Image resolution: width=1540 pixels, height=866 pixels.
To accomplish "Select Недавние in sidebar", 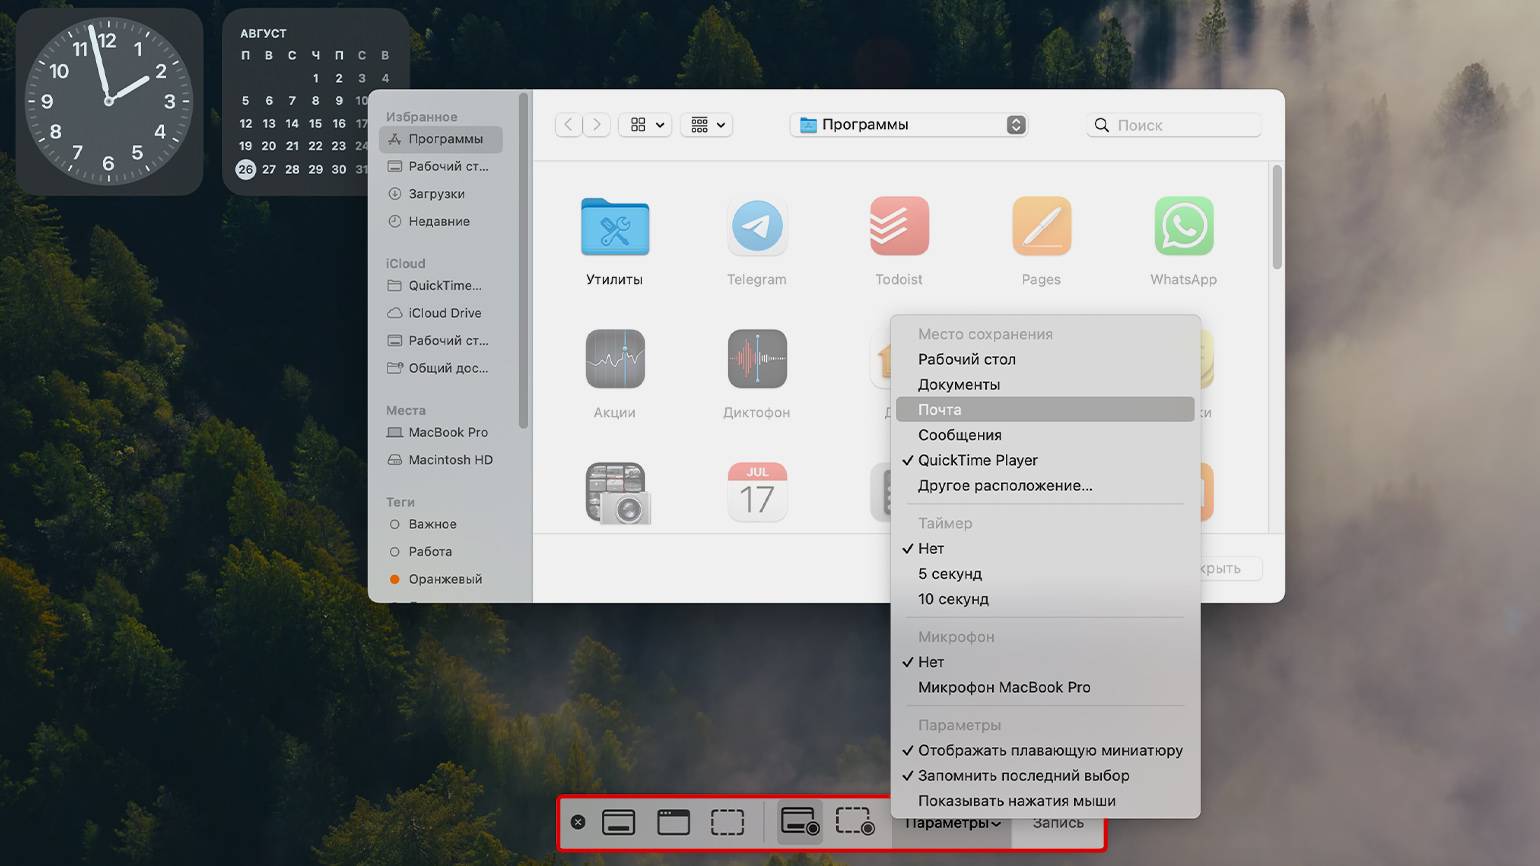I will [x=441, y=221].
